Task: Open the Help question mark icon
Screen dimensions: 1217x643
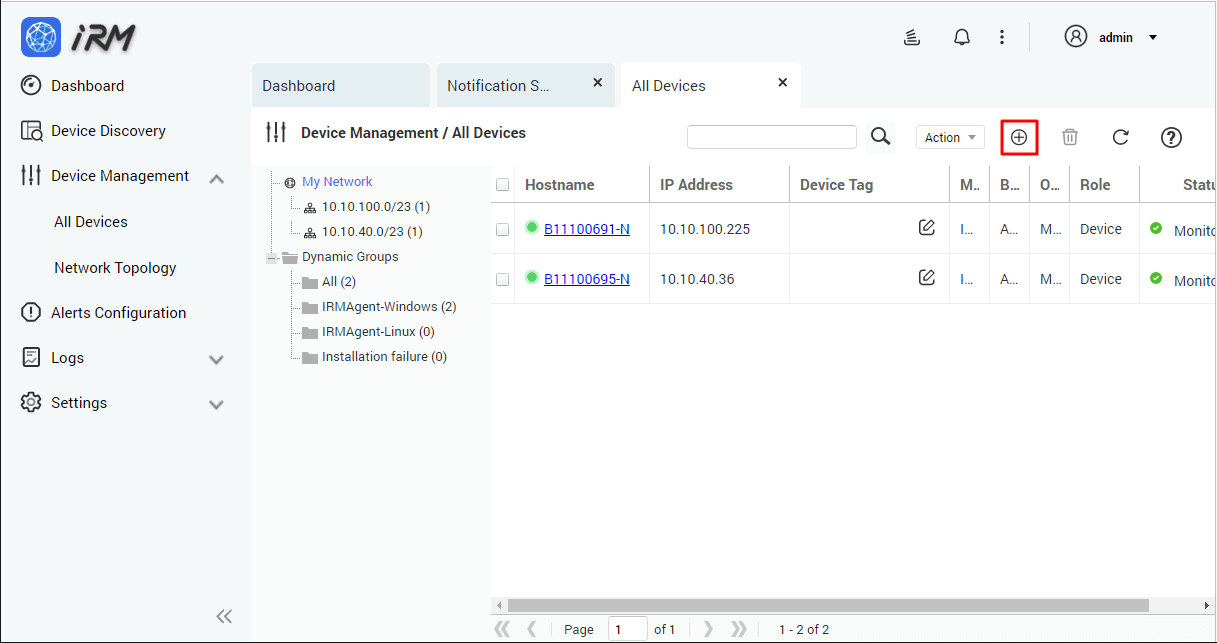Action: click(1171, 137)
